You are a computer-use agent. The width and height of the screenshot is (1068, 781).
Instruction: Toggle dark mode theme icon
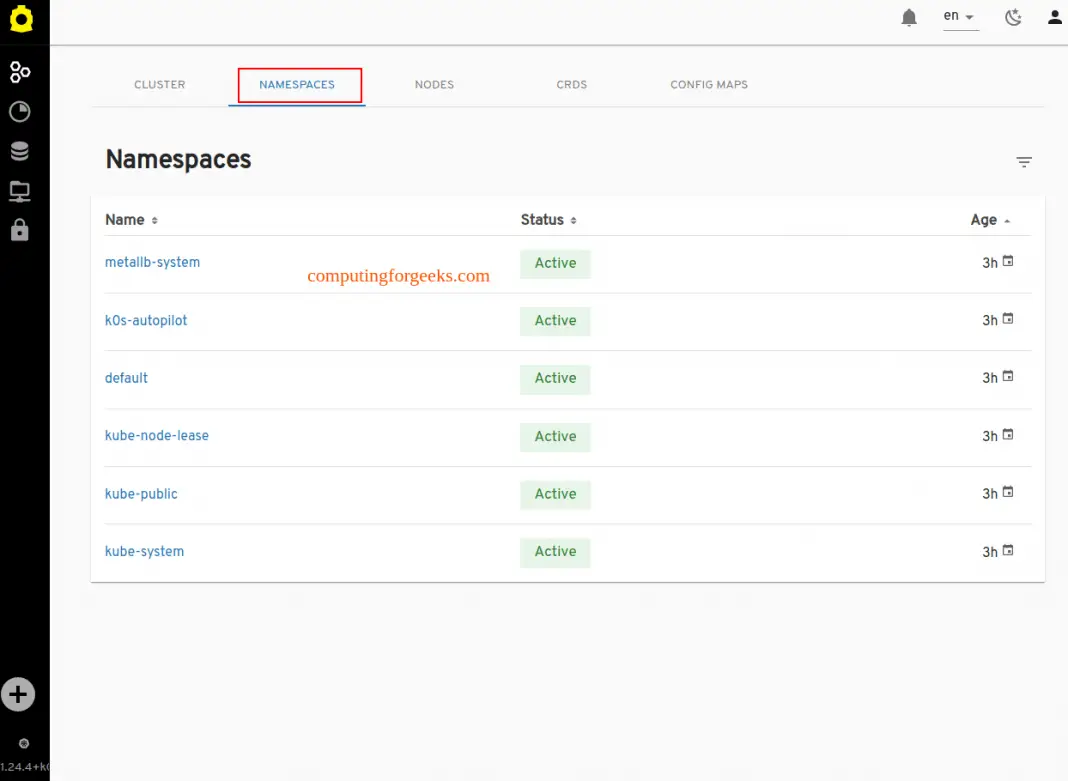(x=1013, y=17)
